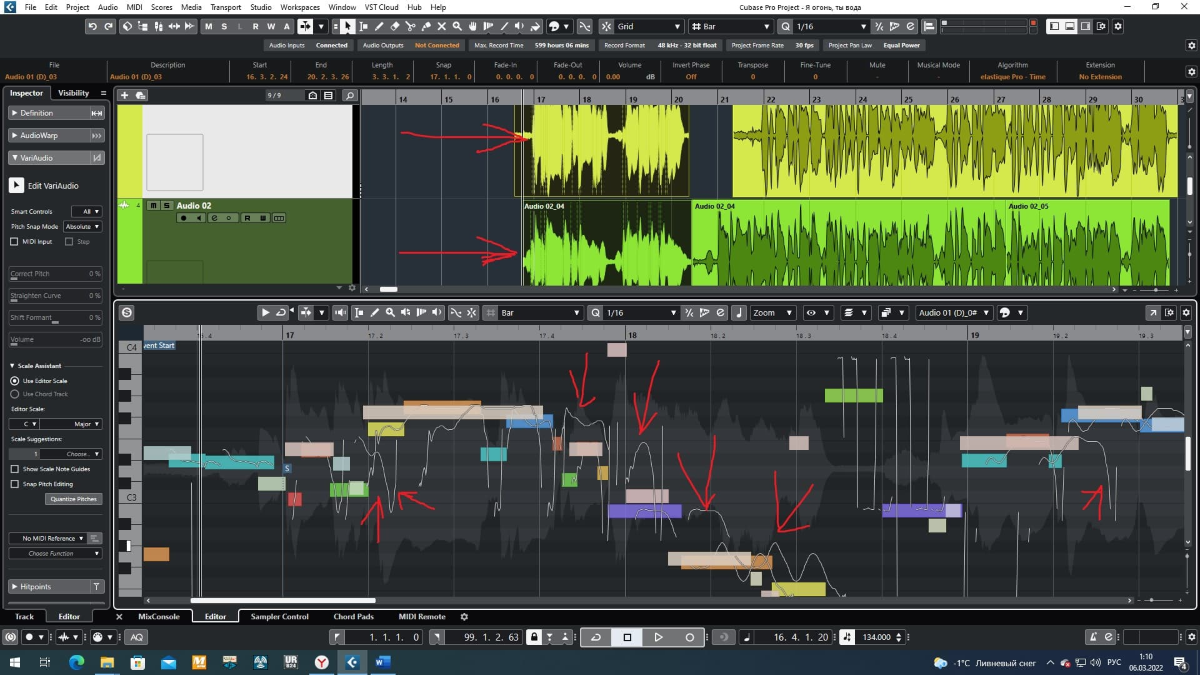Switch to the MixConsole tab
Viewport: 1200px width, 675px height.
click(x=159, y=617)
